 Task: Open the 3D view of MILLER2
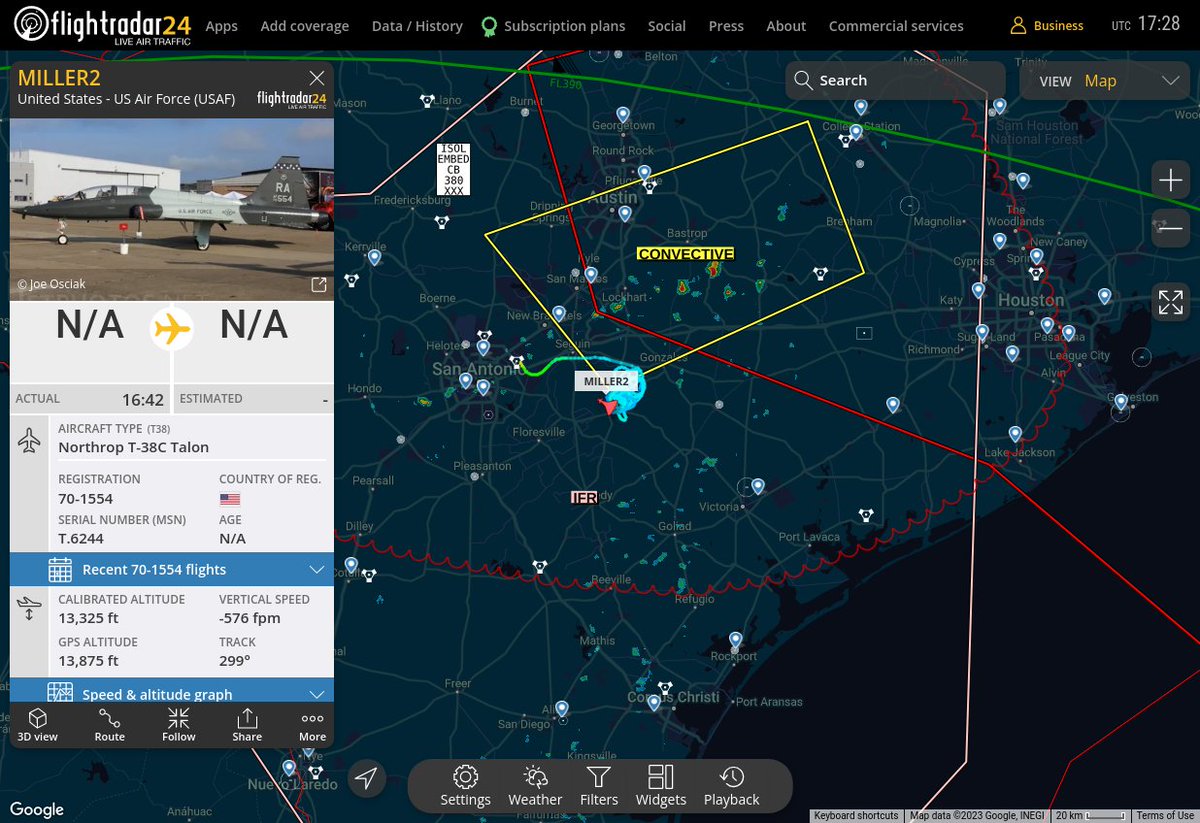tap(37, 724)
